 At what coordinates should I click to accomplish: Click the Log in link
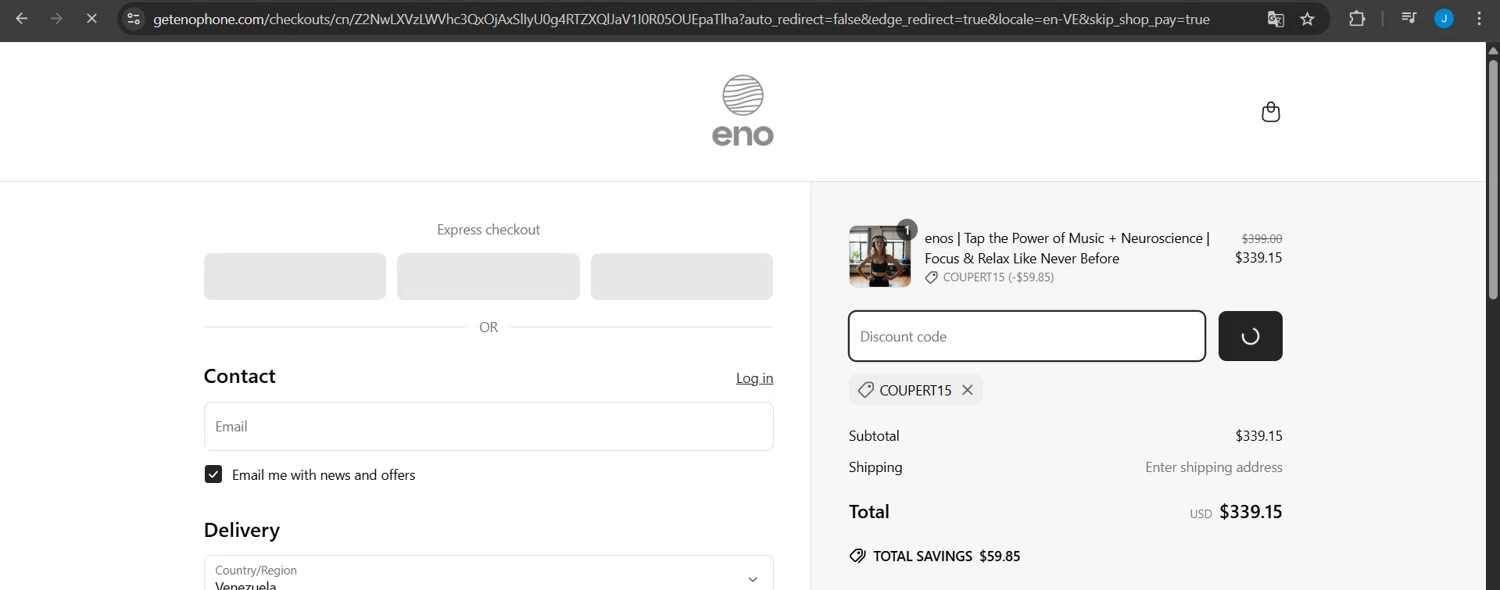(x=754, y=378)
